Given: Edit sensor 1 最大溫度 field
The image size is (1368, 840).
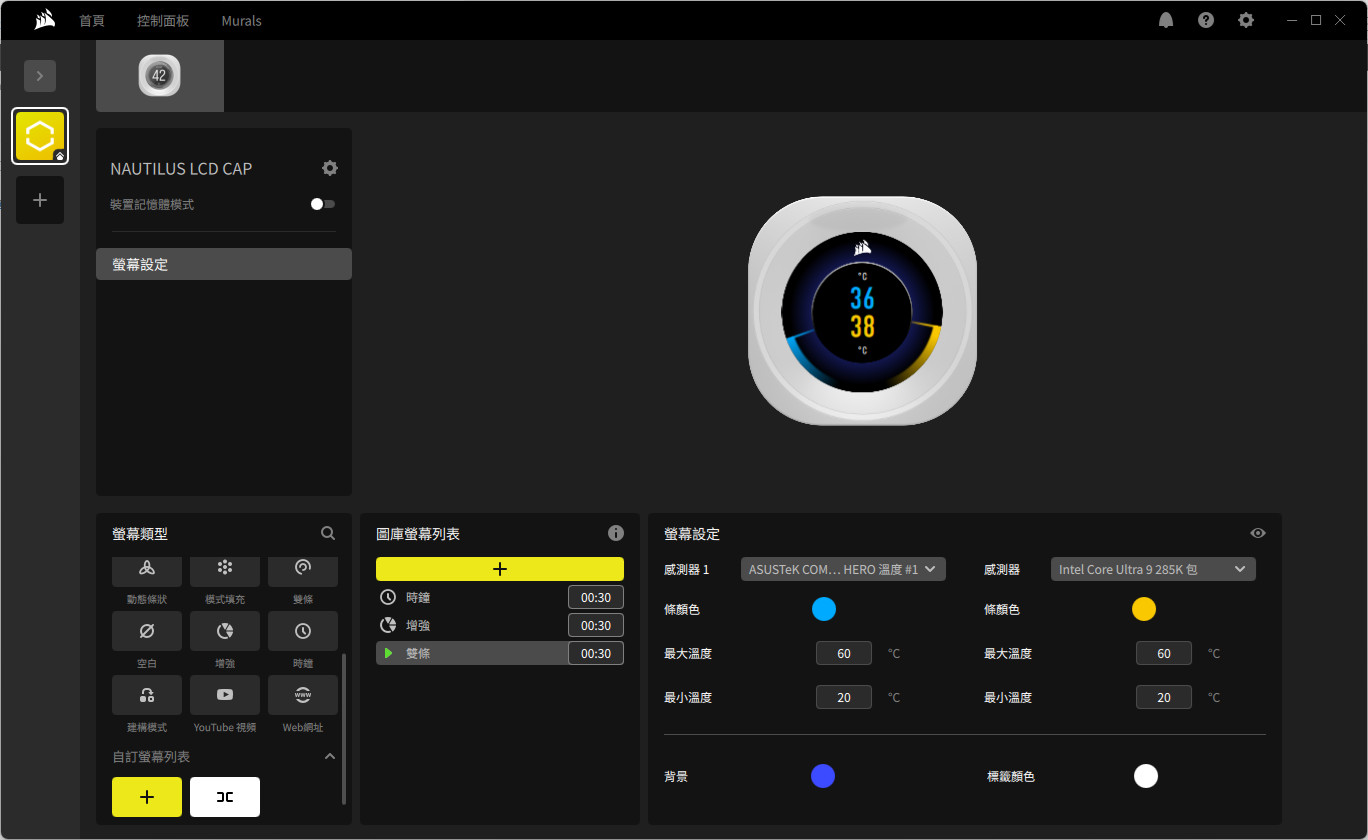Looking at the screenshot, I should pos(844,653).
